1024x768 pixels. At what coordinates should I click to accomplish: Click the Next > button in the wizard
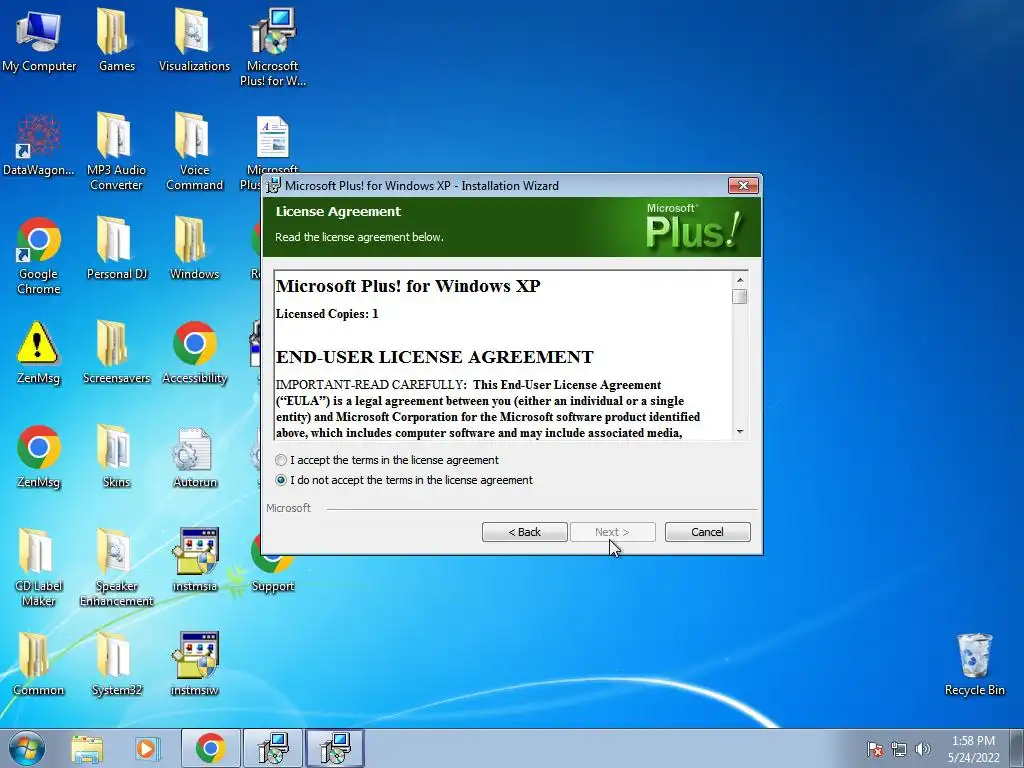[x=612, y=532]
